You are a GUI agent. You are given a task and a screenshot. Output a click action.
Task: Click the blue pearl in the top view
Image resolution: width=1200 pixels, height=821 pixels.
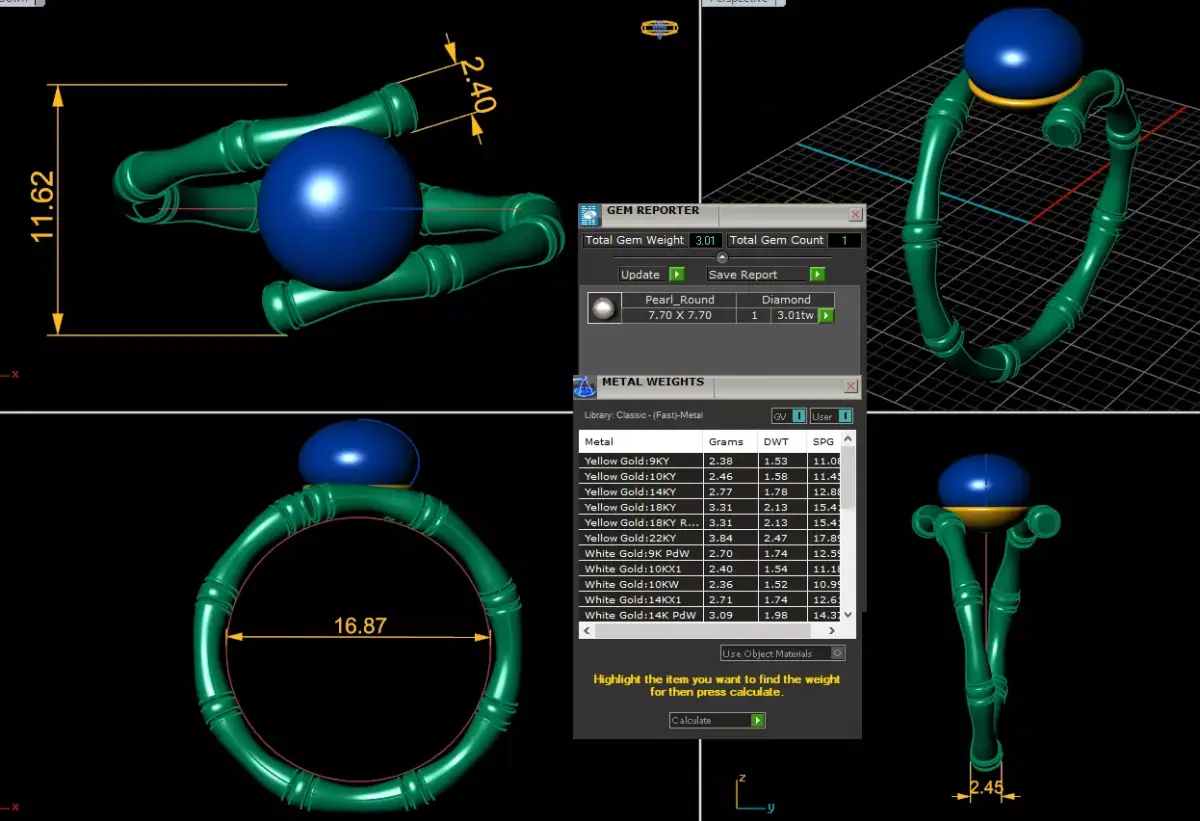338,207
